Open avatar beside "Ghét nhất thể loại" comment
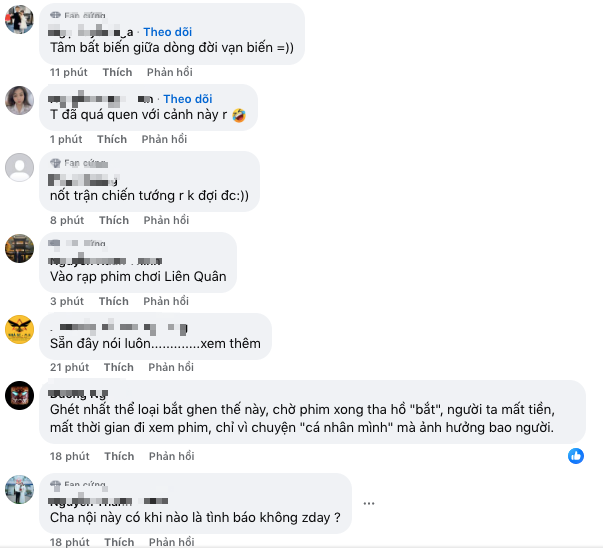This screenshot has width=603, height=548. tap(20, 395)
